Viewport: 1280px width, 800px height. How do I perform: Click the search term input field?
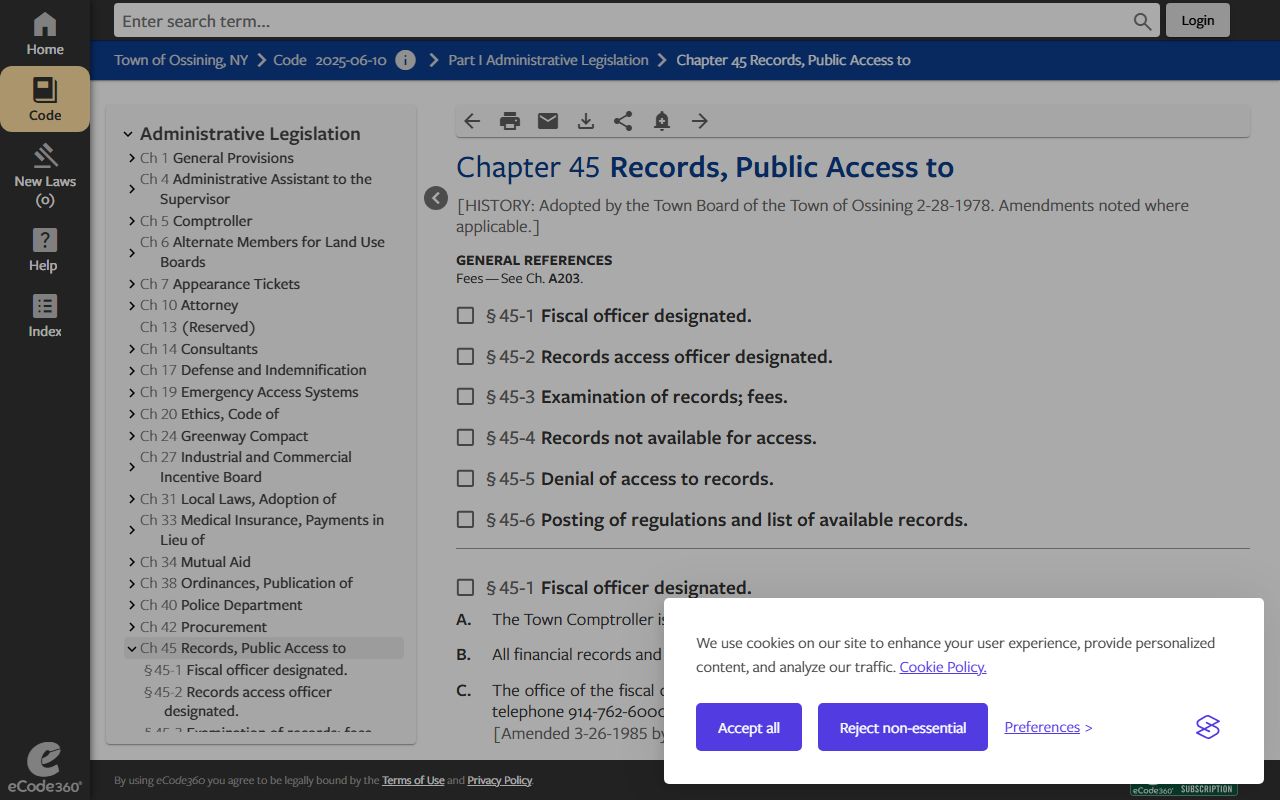coord(620,21)
